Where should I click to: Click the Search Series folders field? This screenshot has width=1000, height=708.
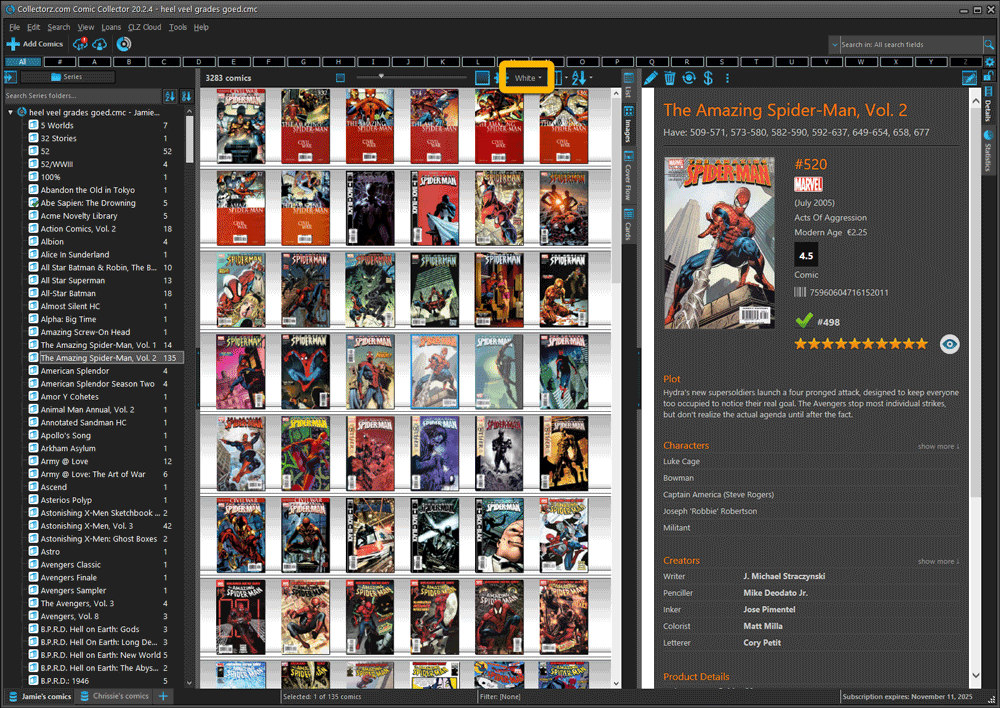82,96
